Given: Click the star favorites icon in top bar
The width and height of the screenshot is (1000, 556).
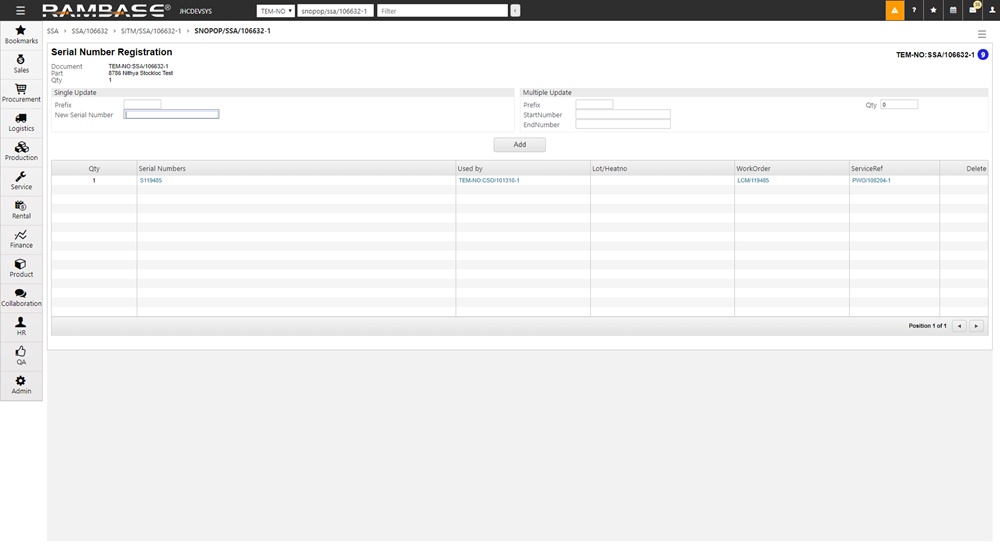Looking at the screenshot, I should tap(933, 10).
